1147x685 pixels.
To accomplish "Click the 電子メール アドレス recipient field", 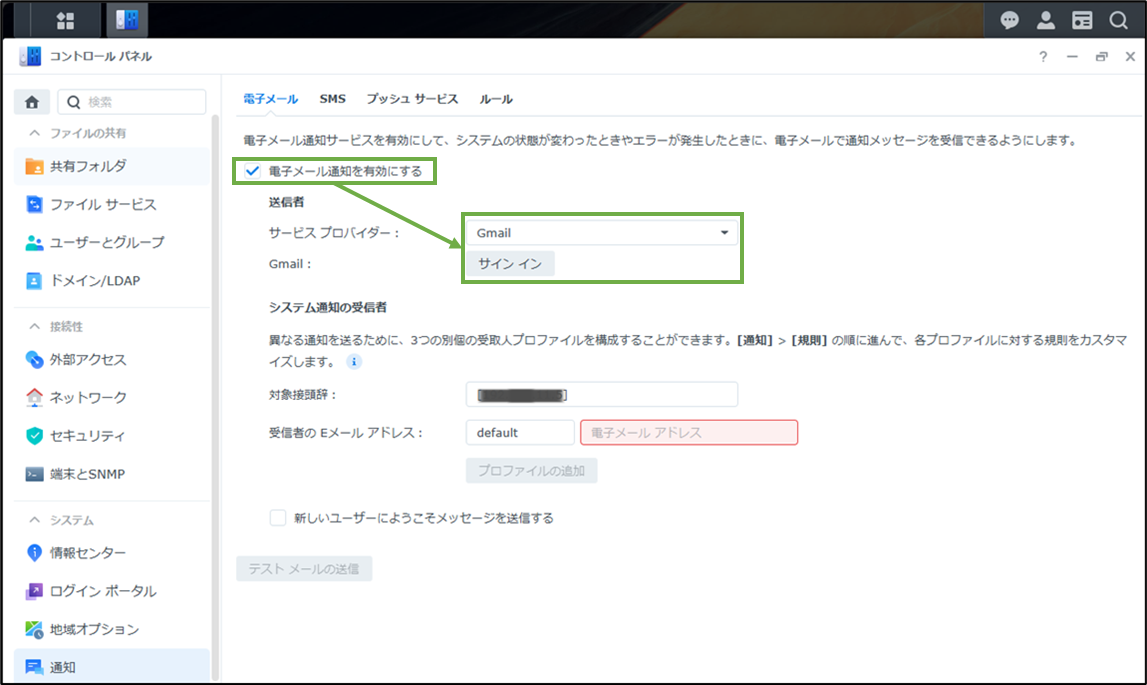I will point(689,433).
